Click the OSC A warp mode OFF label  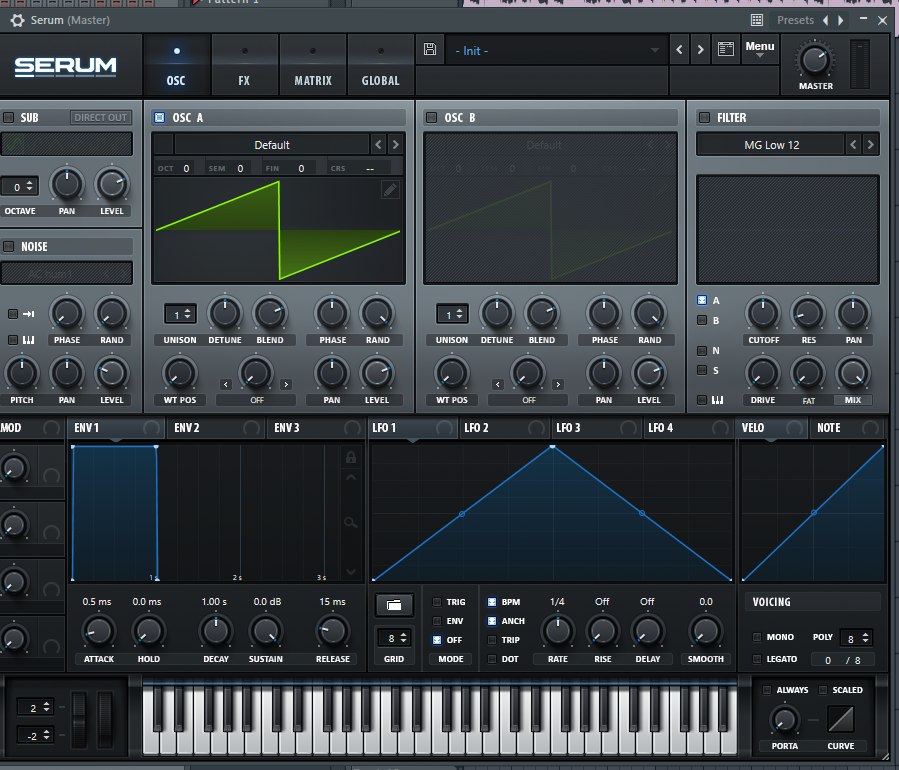[256, 400]
